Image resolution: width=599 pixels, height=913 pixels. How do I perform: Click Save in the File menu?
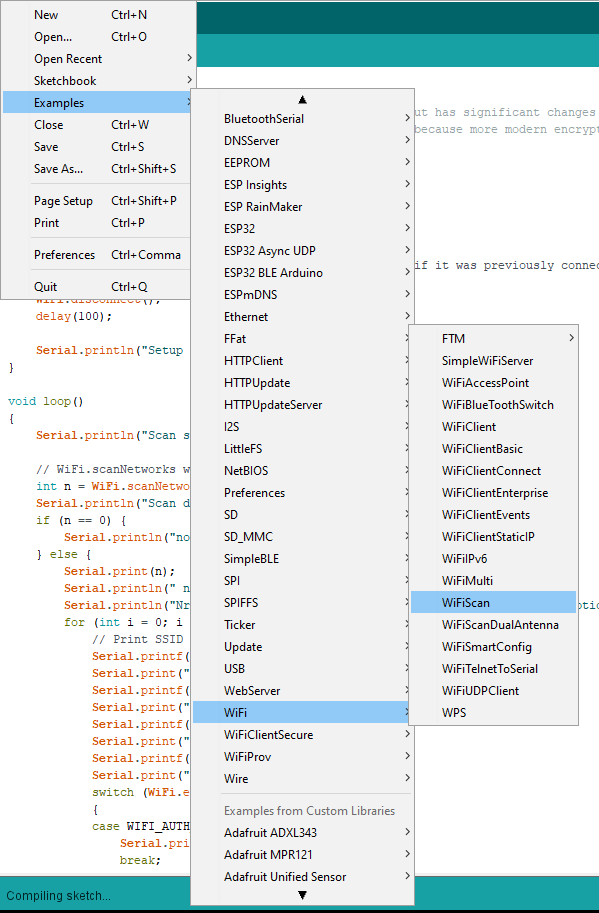click(x=97, y=147)
